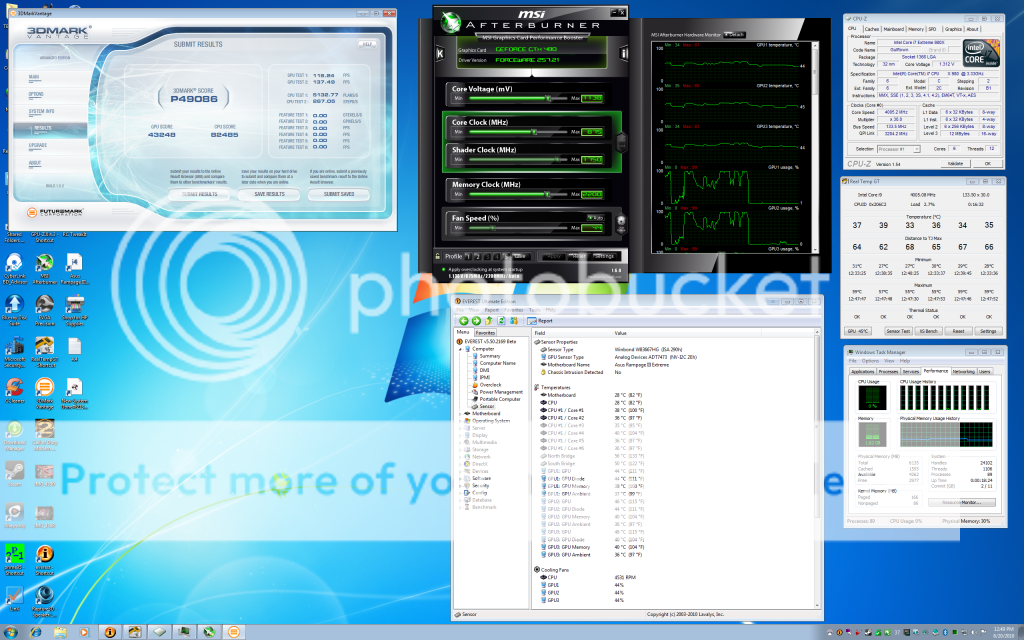Viewport: 1024px width, 640px height.
Task: Open Settings in MSI Afterburner
Action: point(603,257)
